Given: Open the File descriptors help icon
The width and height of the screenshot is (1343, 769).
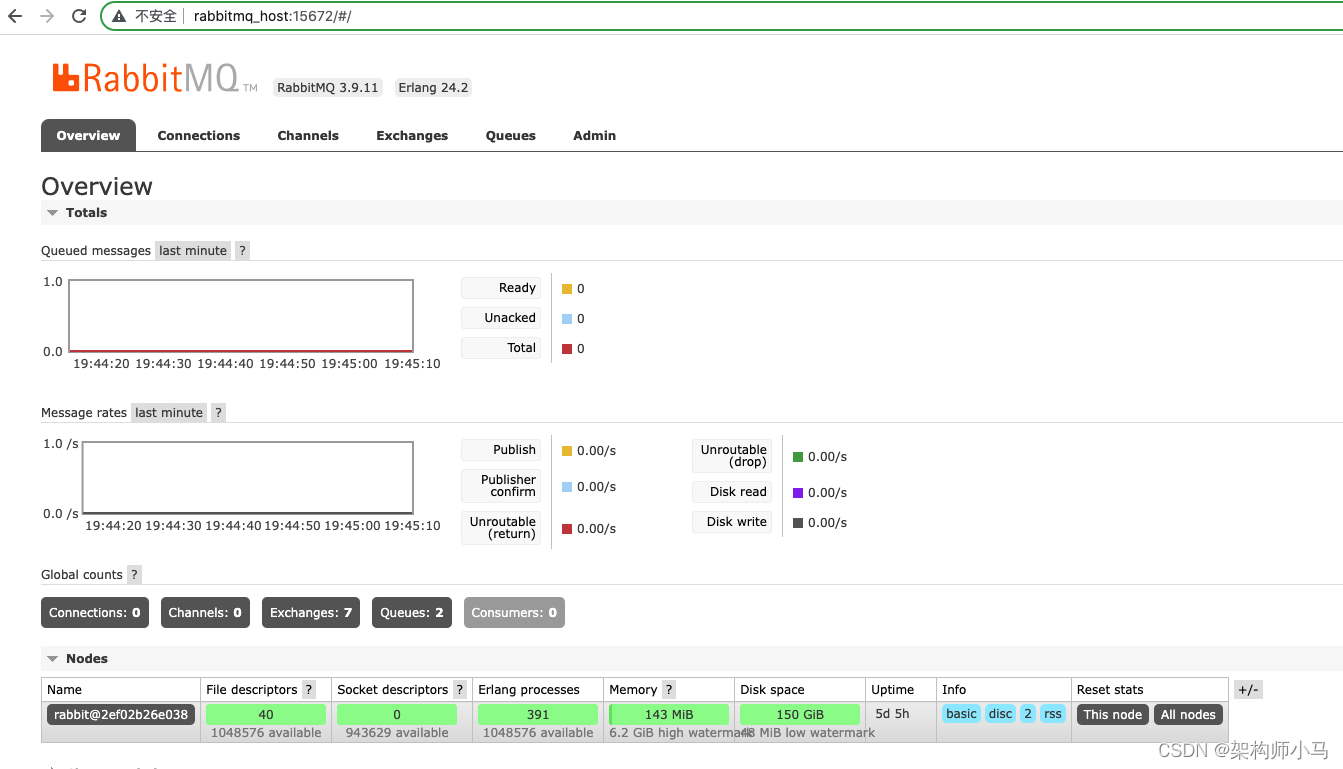Looking at the screenshot, I should coord(309,689).
